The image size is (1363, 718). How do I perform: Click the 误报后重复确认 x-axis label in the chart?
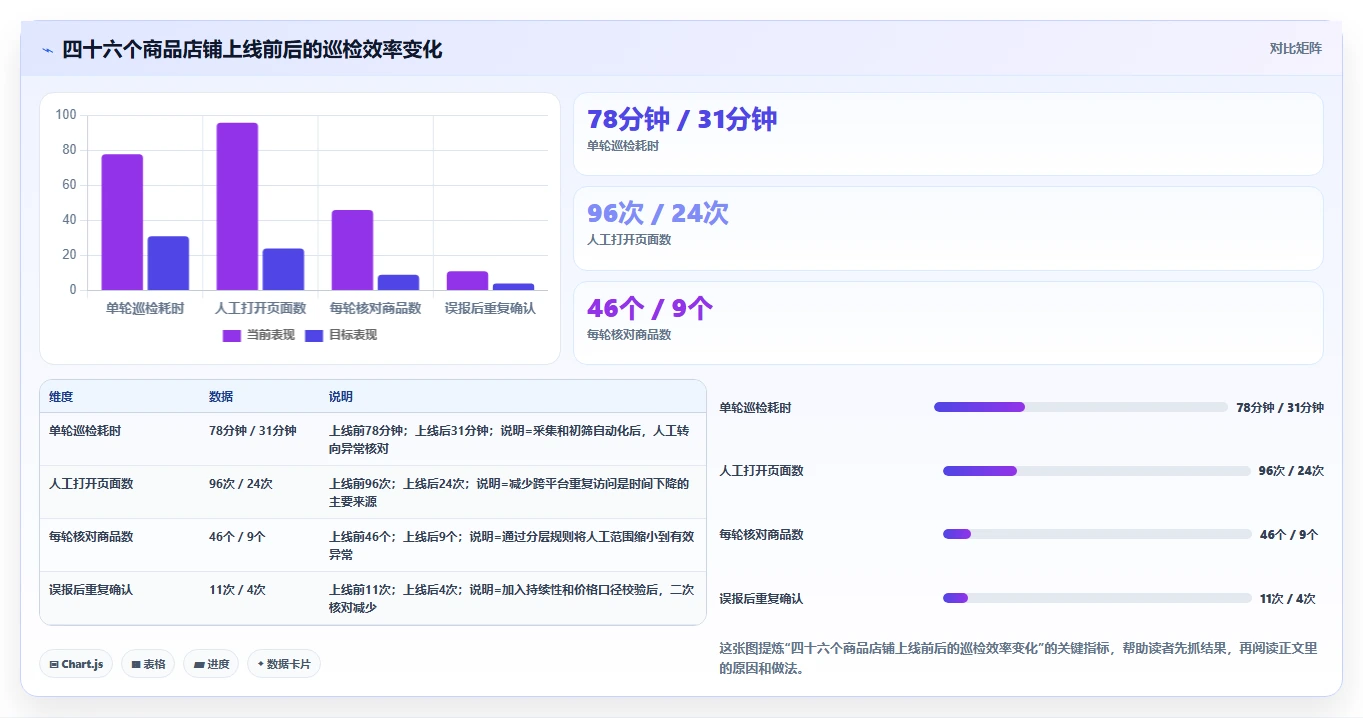490,308
